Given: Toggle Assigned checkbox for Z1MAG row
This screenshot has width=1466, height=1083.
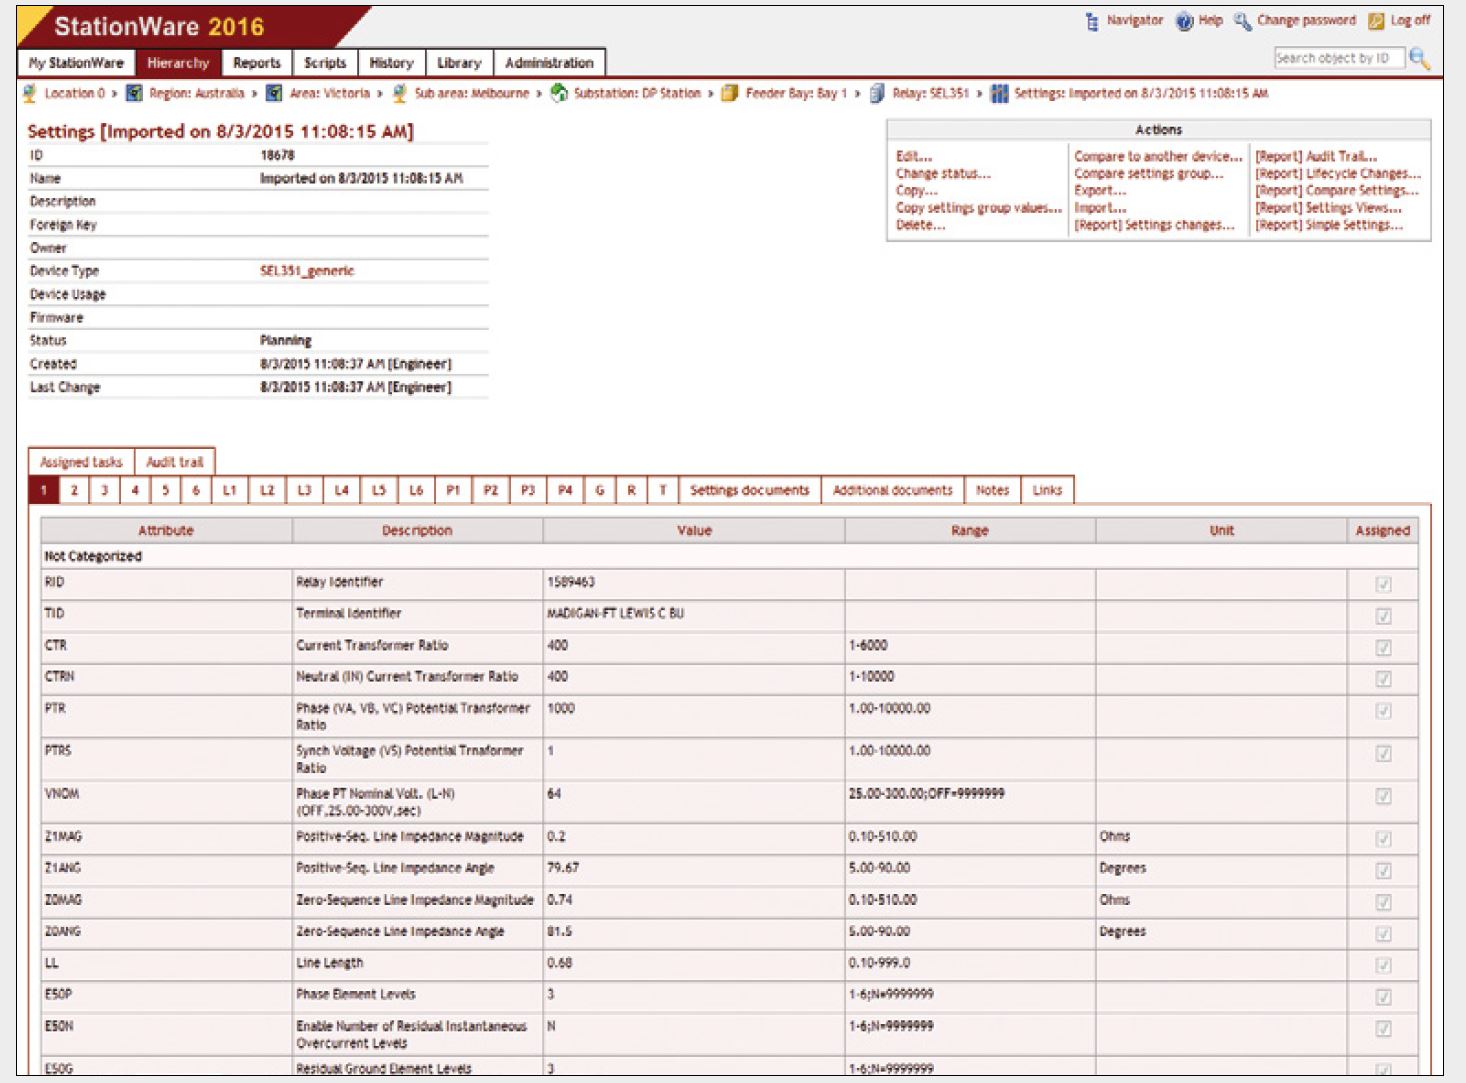Looking at the screenshot, I should [1383, 839].
